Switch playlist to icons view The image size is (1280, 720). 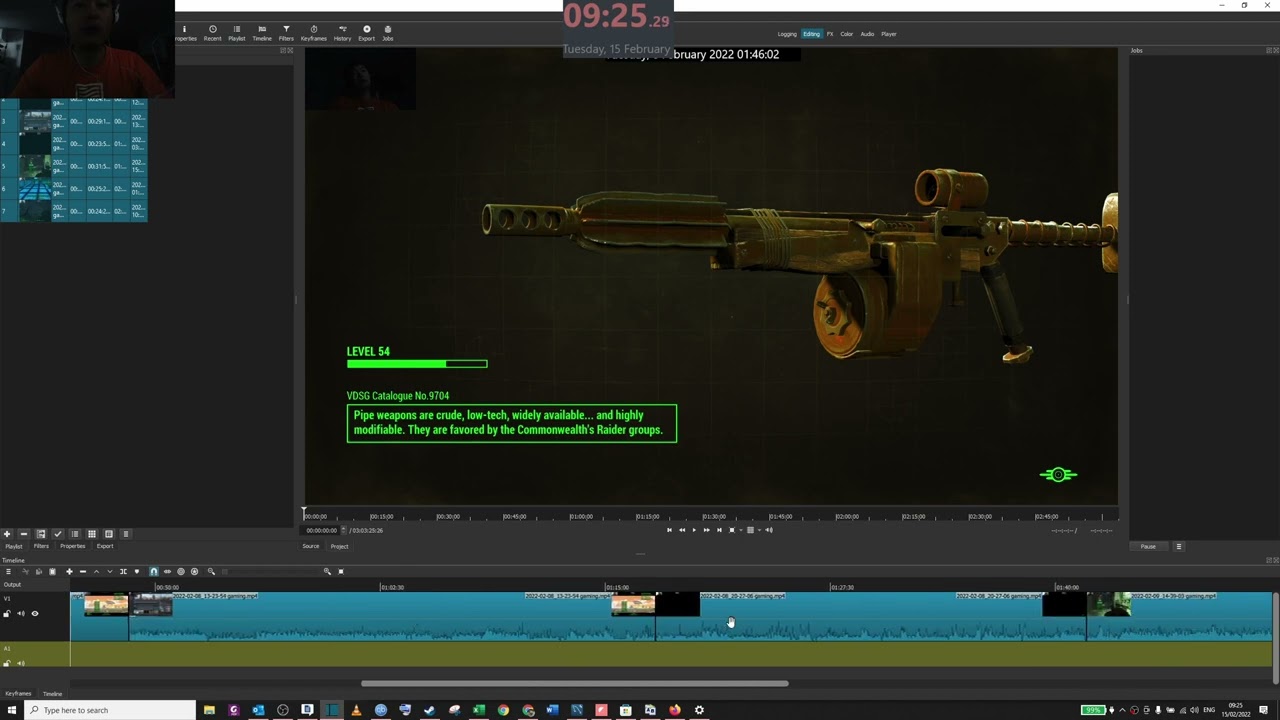coord(109,534)
